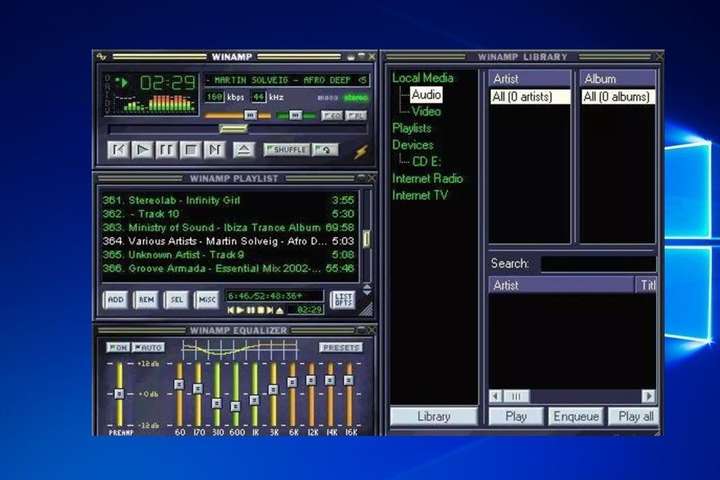Open the playlist MISC options menu
Image resolution: width=720 pixels, height=480 pixels.
click(206, 299)
